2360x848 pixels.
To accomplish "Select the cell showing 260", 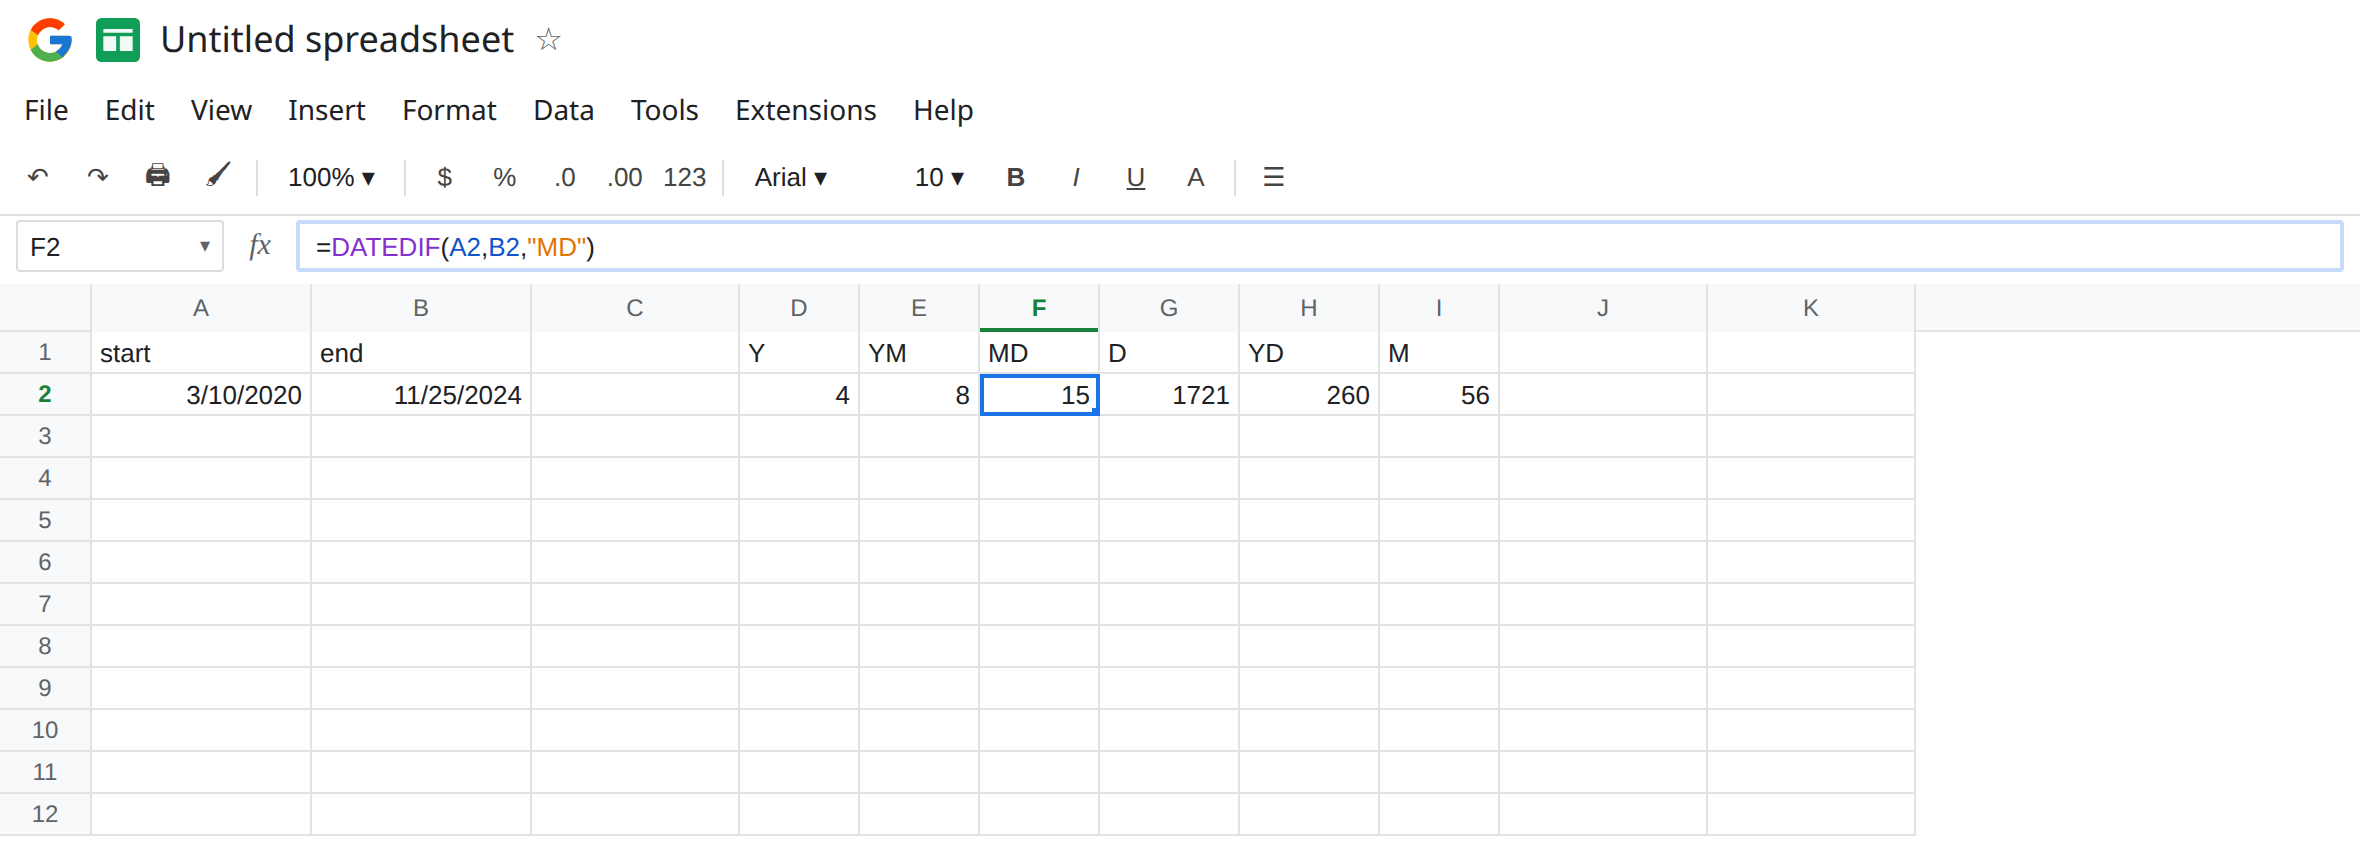I will (x=1309, y=395).
